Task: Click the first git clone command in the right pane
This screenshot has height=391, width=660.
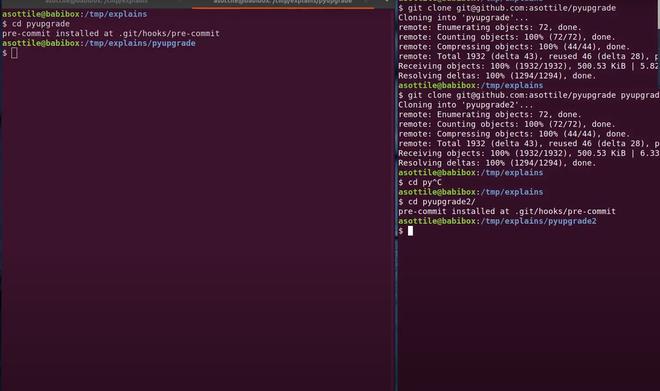Action: click(511, 8)
